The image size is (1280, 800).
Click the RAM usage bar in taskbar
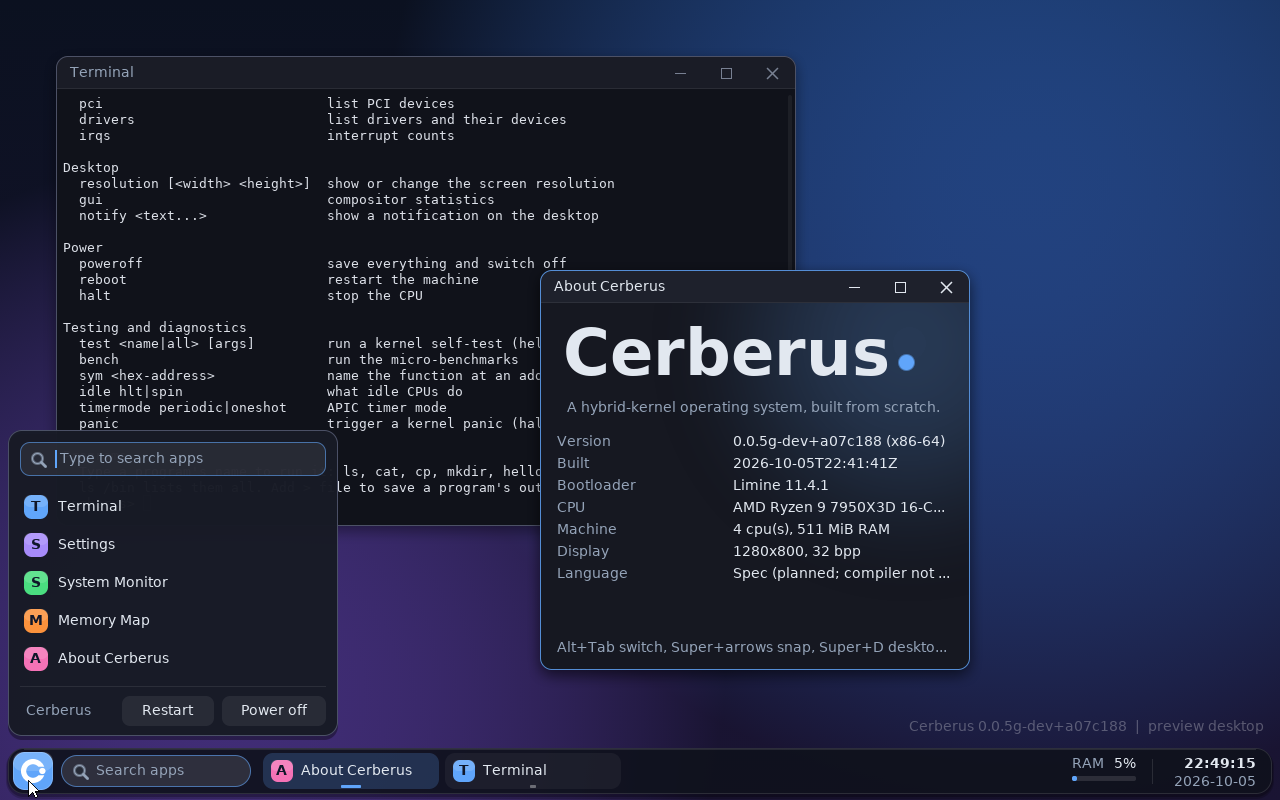1104,778
